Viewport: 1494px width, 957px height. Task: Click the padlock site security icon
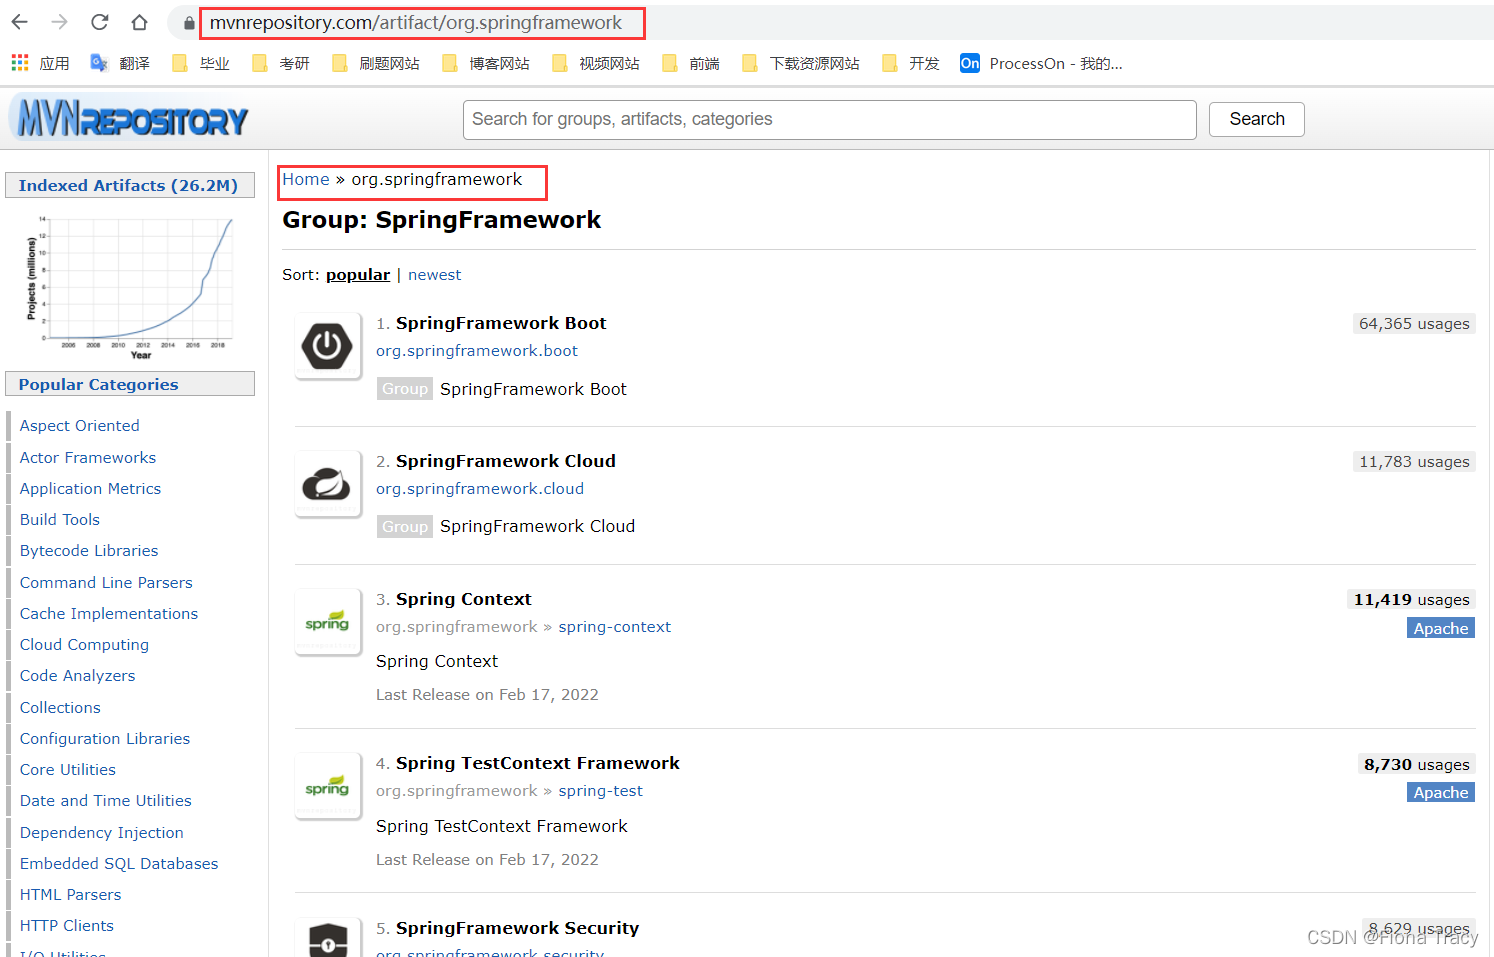[x=188, y=23]
